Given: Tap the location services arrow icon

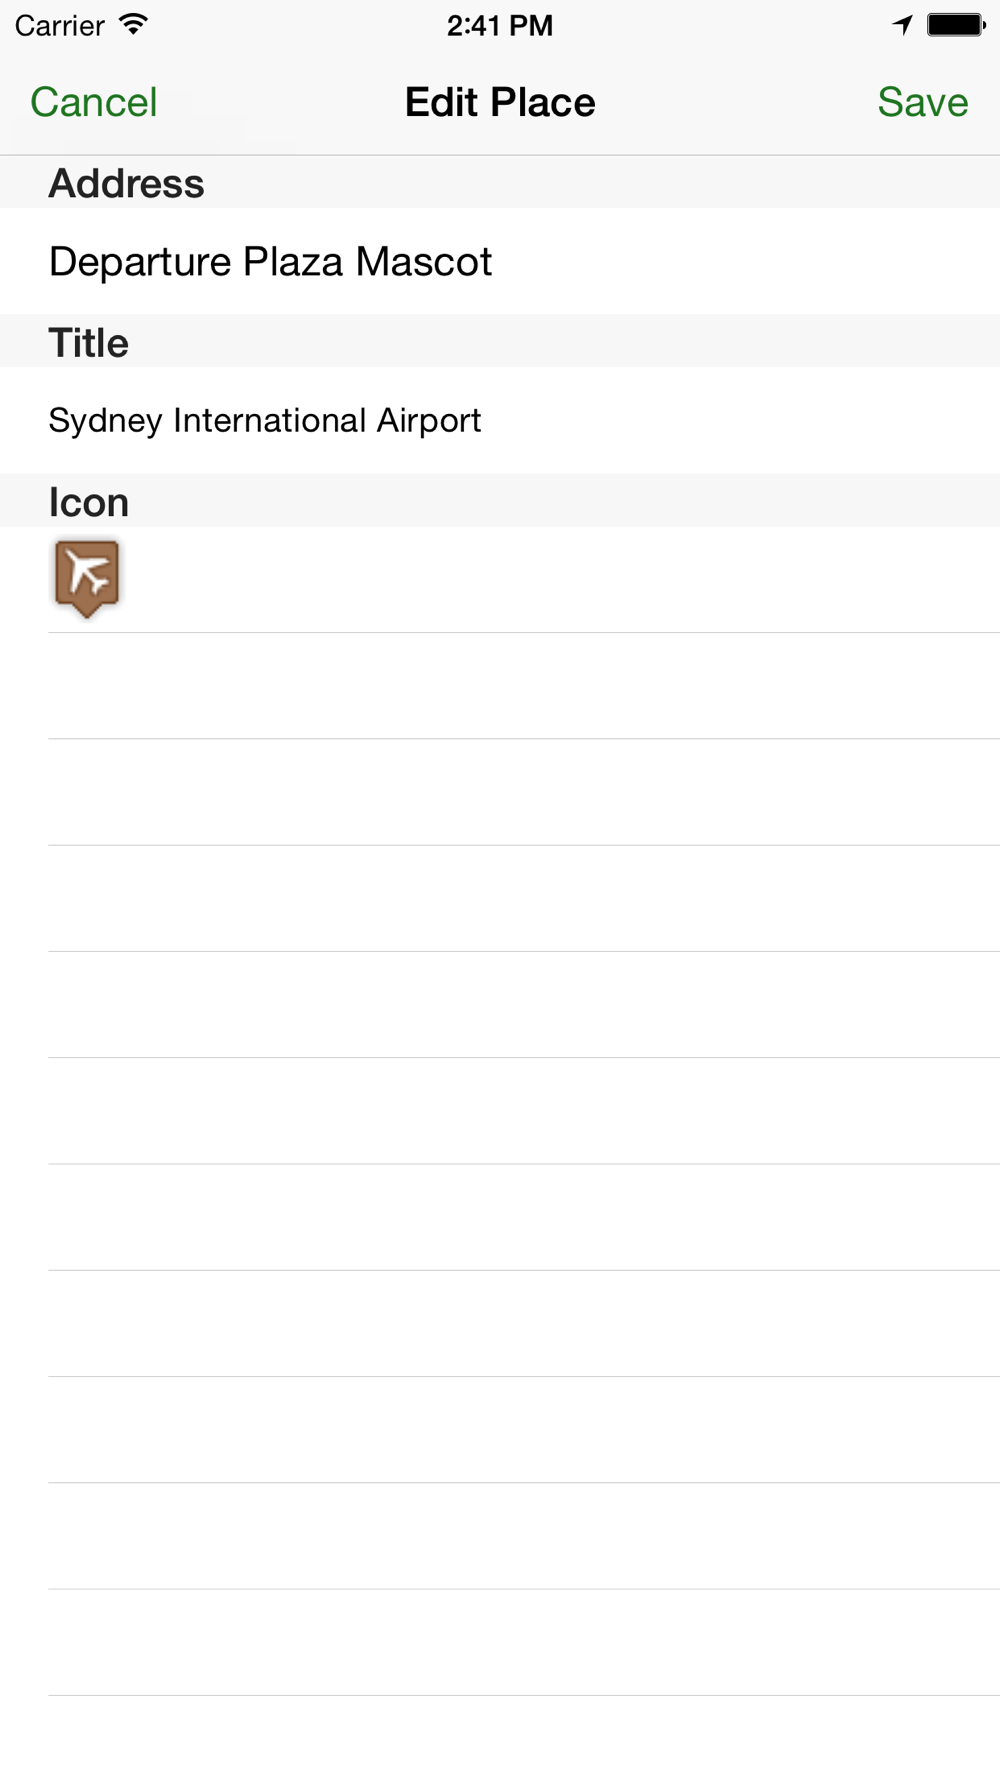Looking at the screenshot, I should click(902, 25).
